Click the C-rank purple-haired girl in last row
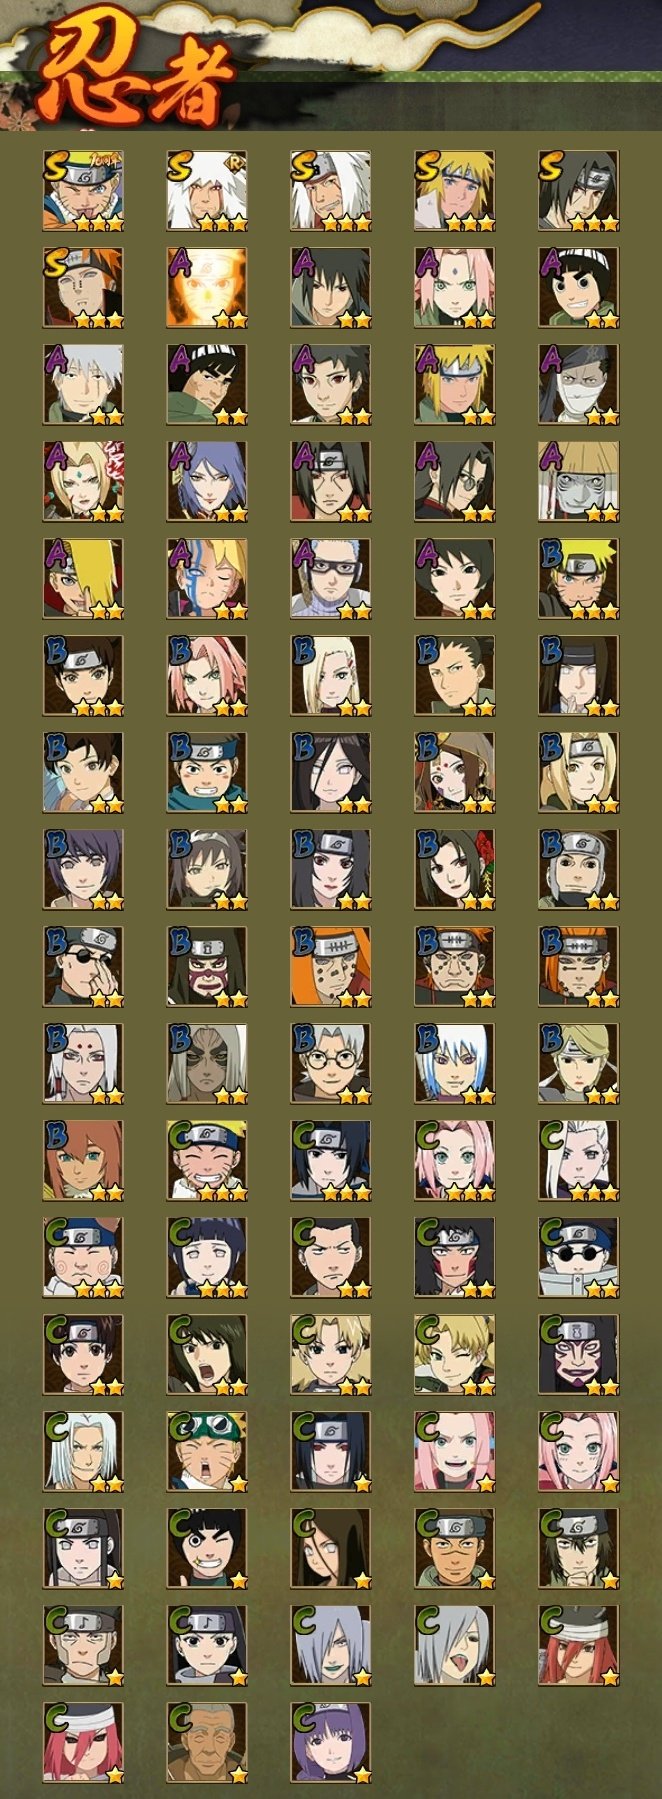Image resolution: width=662 pixels, height=1799 pixels. click(331, 1743)
